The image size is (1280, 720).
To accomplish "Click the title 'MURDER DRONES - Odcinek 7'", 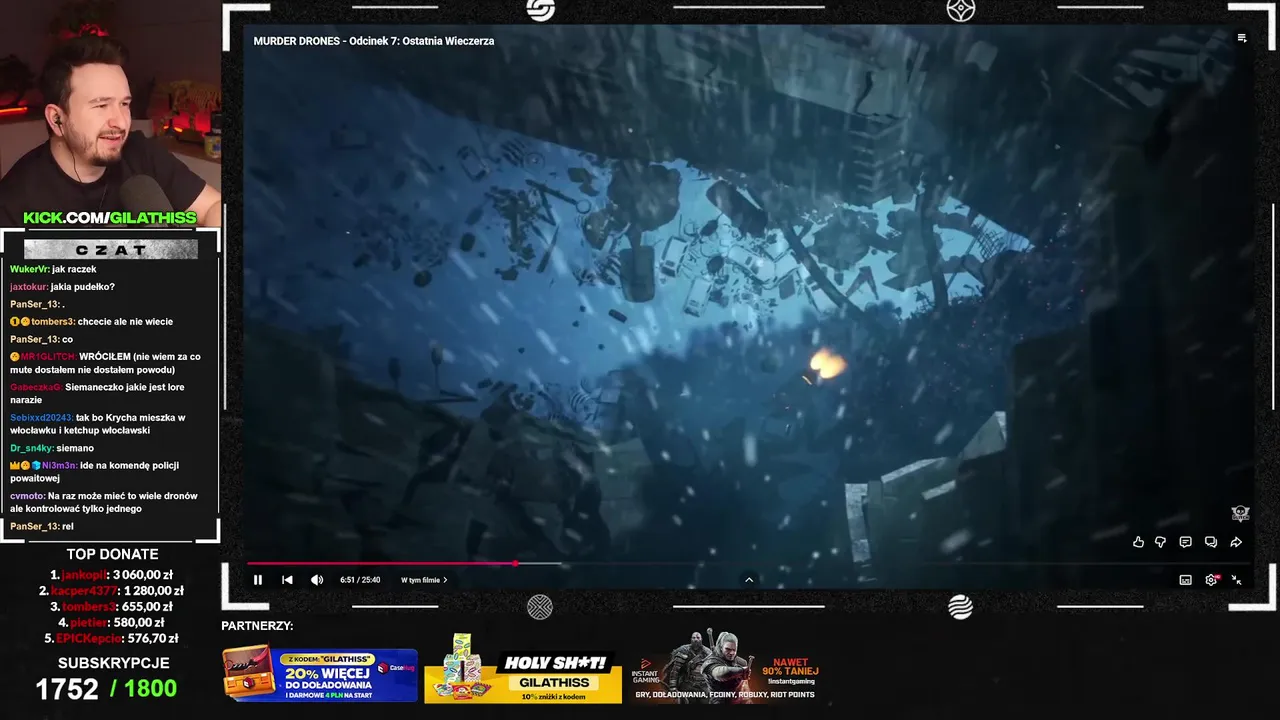I will 374,41.
